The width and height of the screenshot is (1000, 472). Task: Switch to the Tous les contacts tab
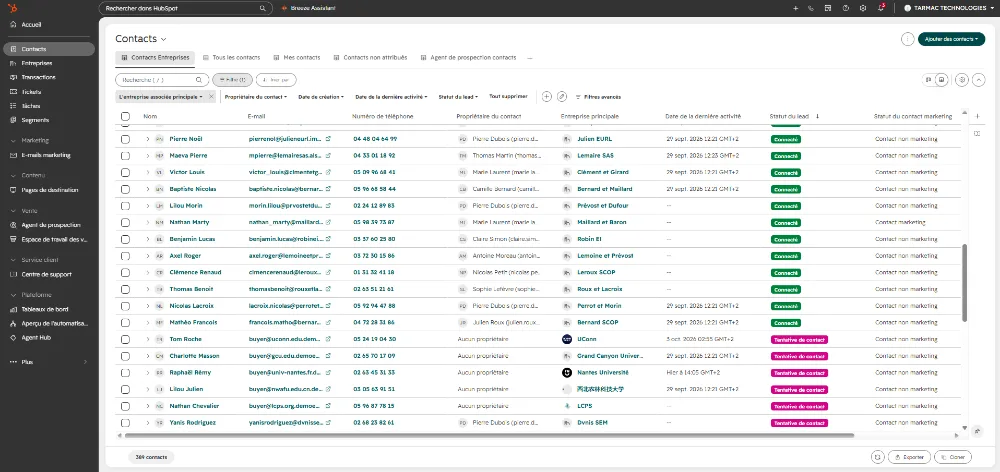point(232,57)
